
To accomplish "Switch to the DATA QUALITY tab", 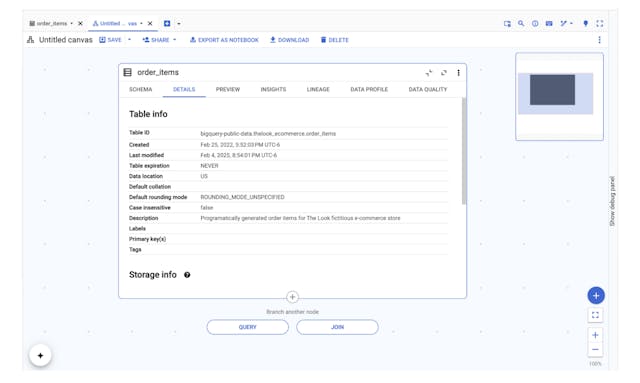I will pyautogui.click(x=428, y=89).
